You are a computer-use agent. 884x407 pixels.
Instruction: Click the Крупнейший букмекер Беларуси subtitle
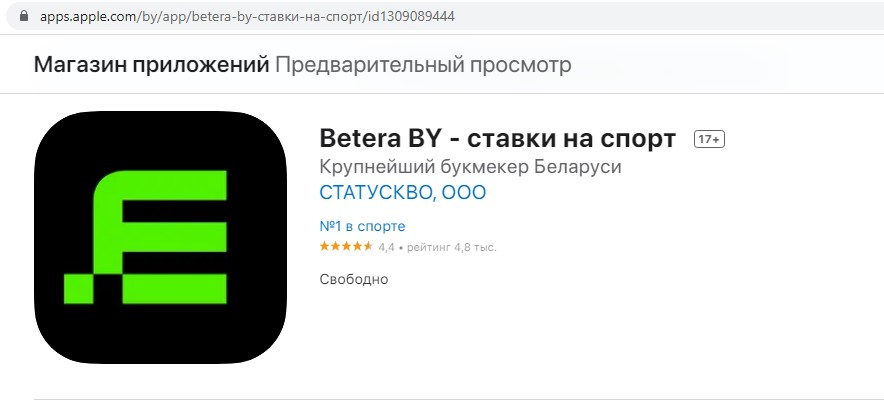pyautogui.click(x=470, y=167)
